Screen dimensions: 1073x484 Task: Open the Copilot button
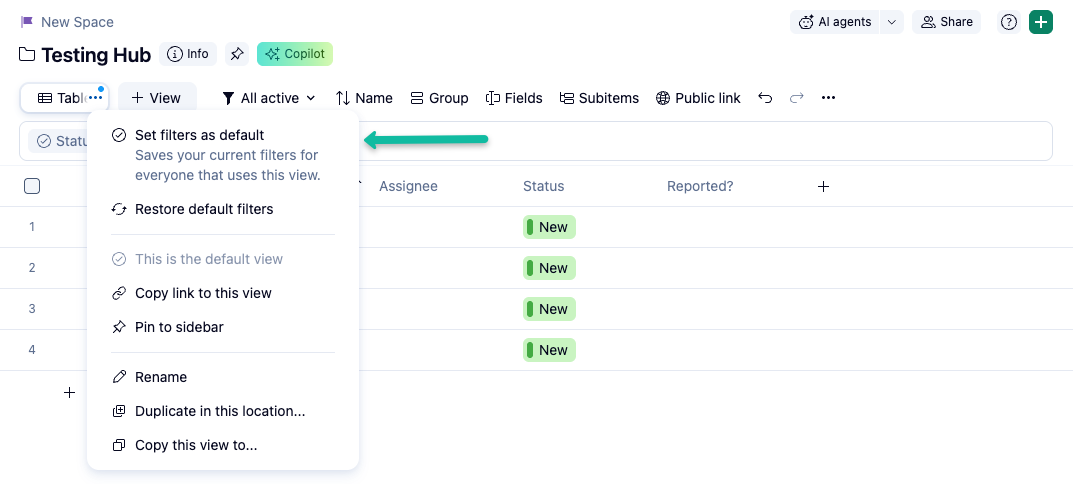(295, 54)
